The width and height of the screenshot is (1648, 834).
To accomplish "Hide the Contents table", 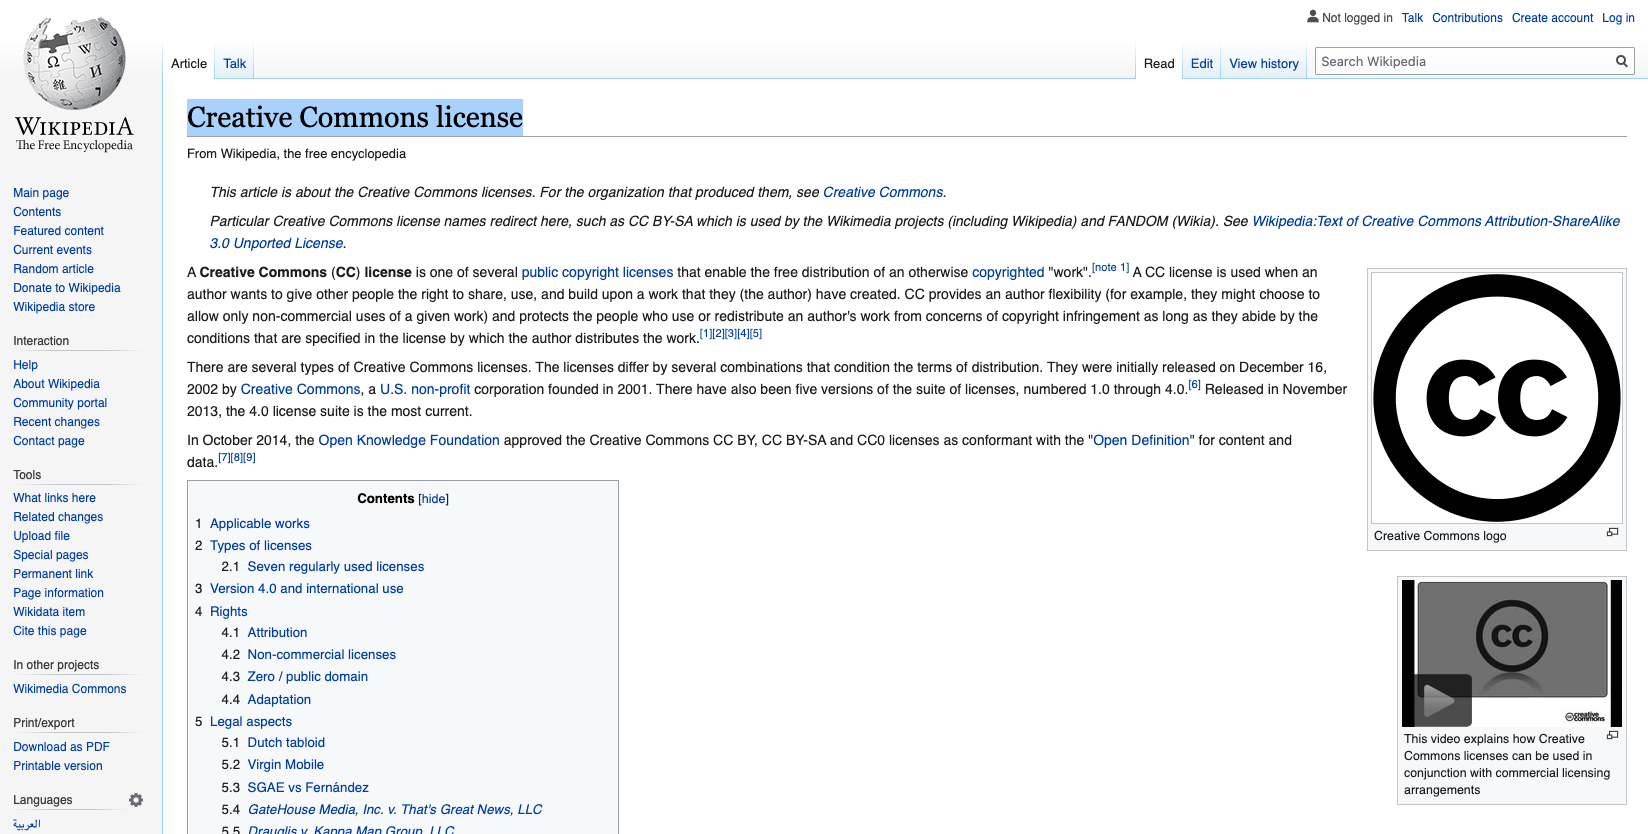I will pyautogui.click(x=433, y=499).
